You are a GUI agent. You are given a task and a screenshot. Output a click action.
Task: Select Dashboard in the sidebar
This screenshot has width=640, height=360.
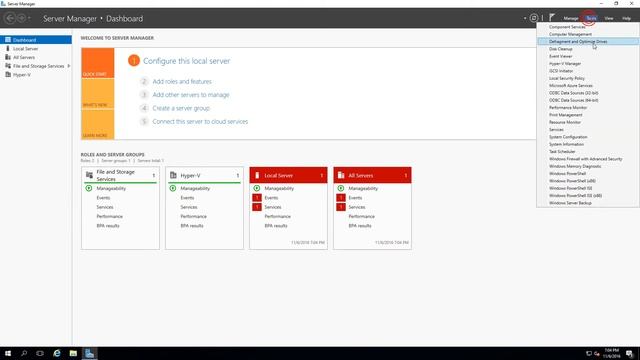coord(36,40)
